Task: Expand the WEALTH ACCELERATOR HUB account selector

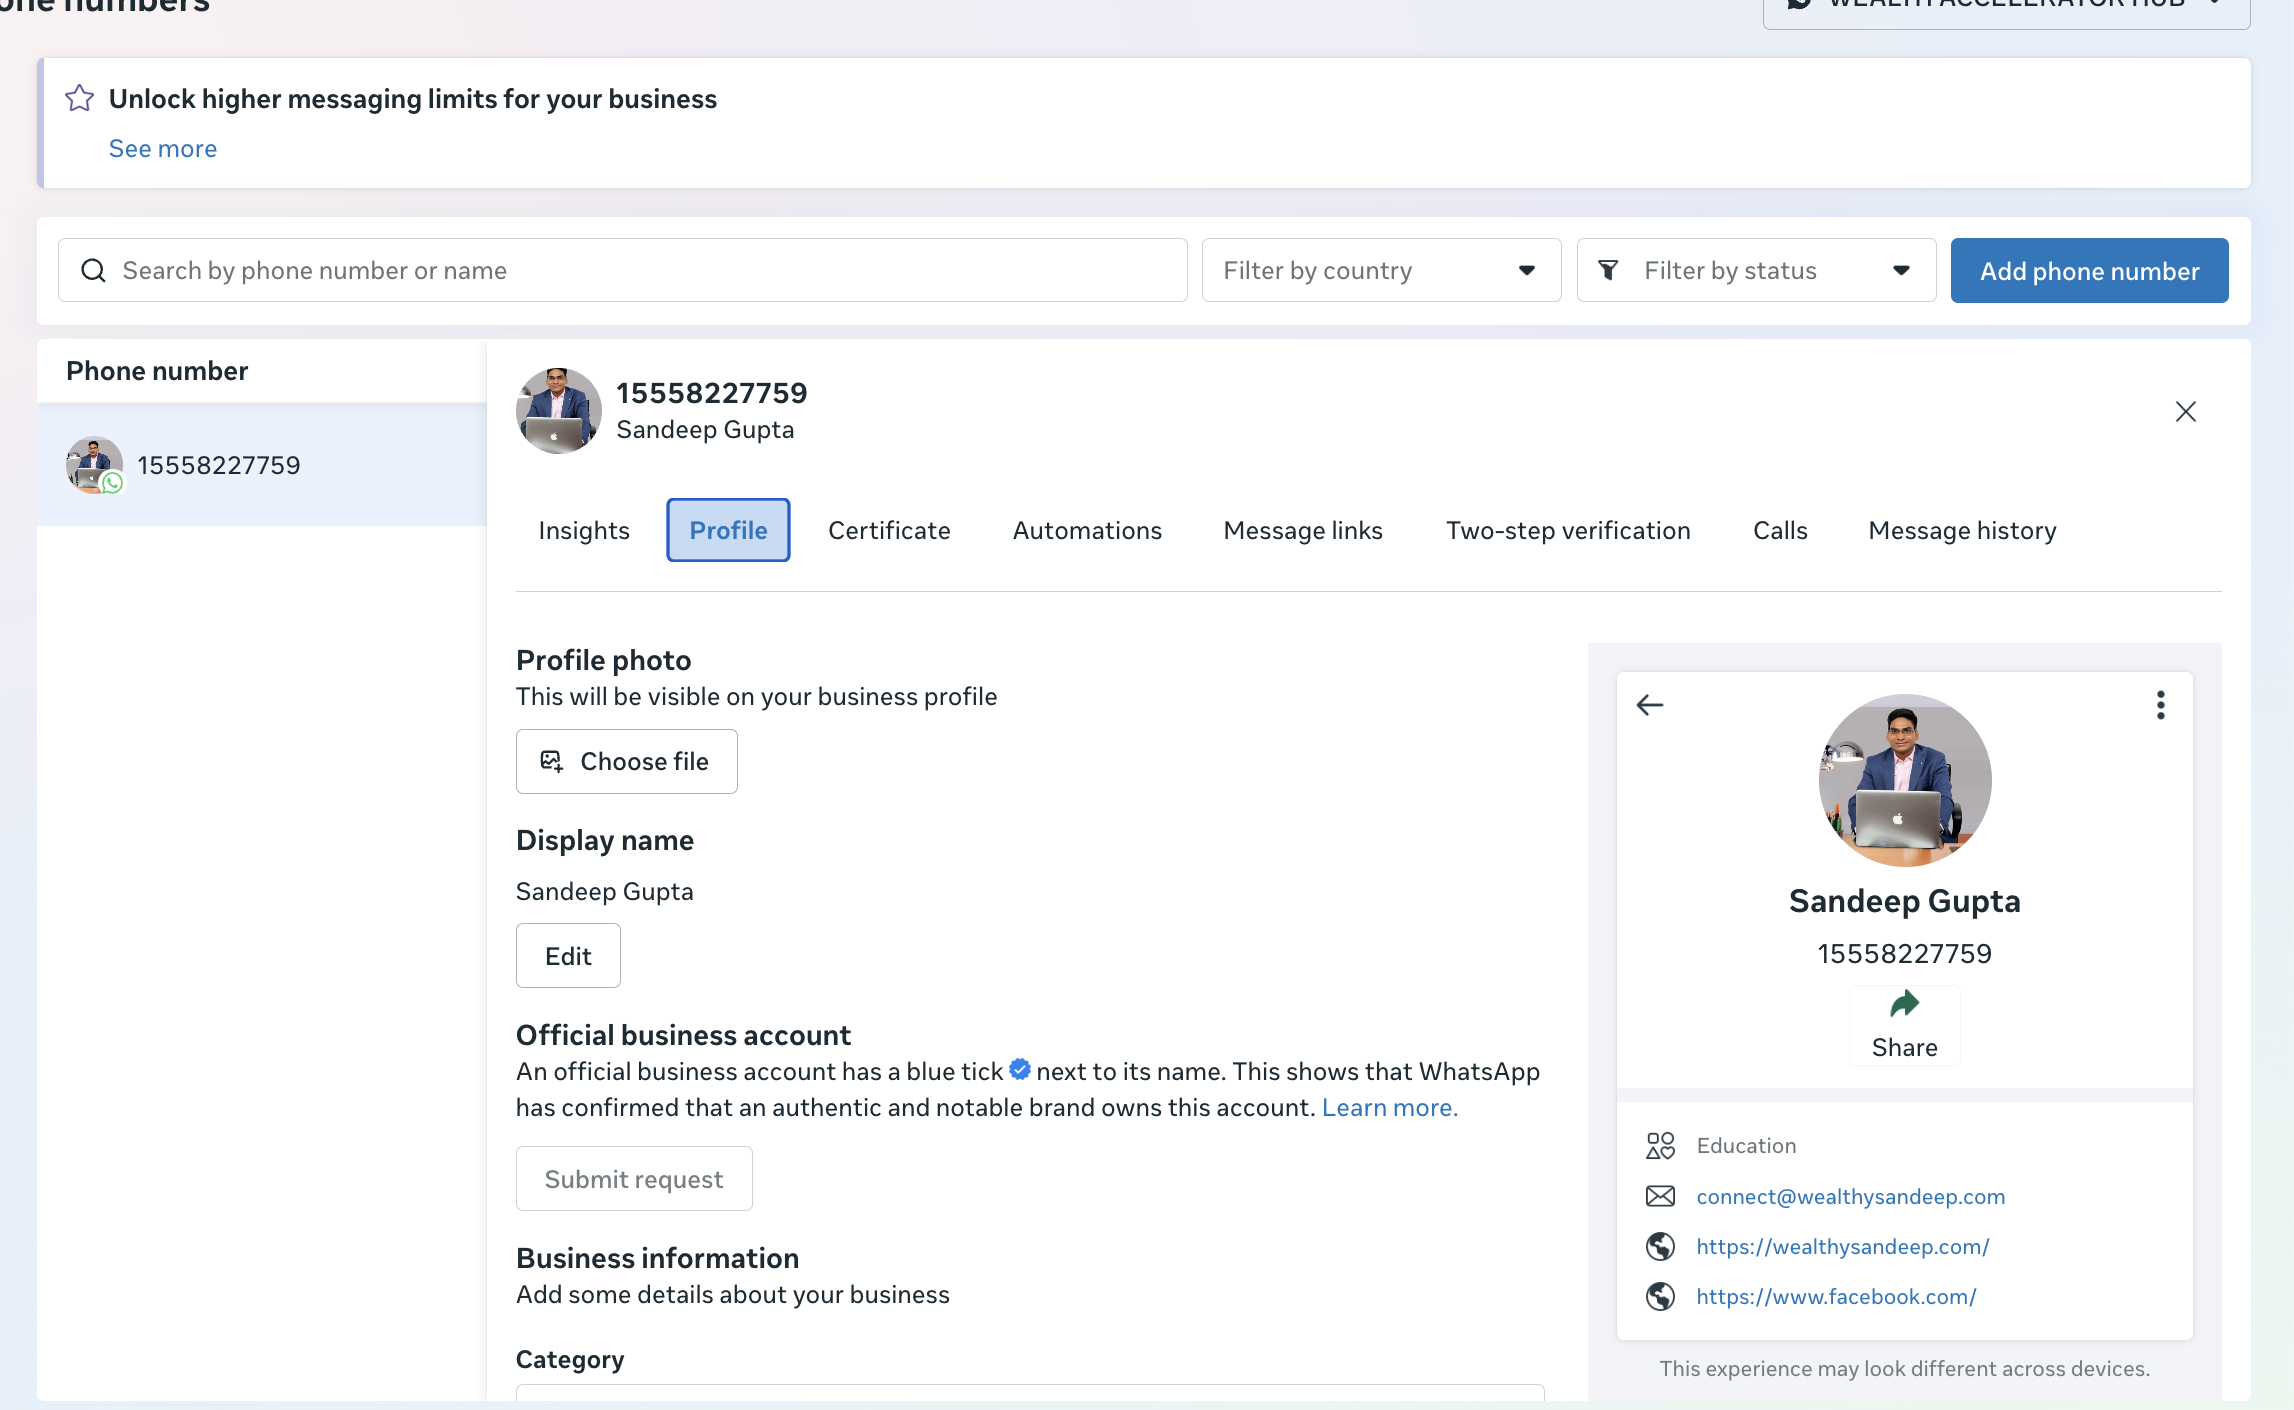Action: tap(2006, 8)
